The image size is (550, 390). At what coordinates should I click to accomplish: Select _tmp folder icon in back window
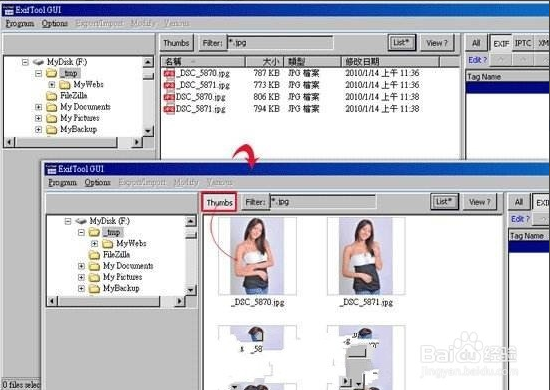(x=52, y=73)
